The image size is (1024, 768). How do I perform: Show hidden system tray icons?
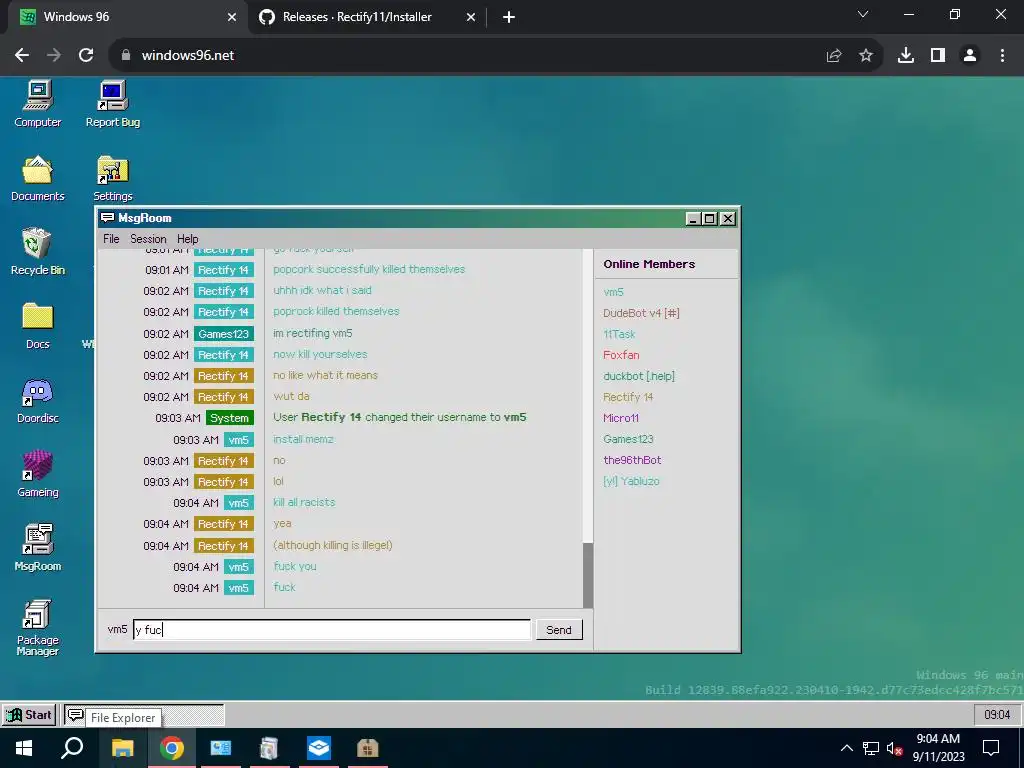tap(846, 748)
